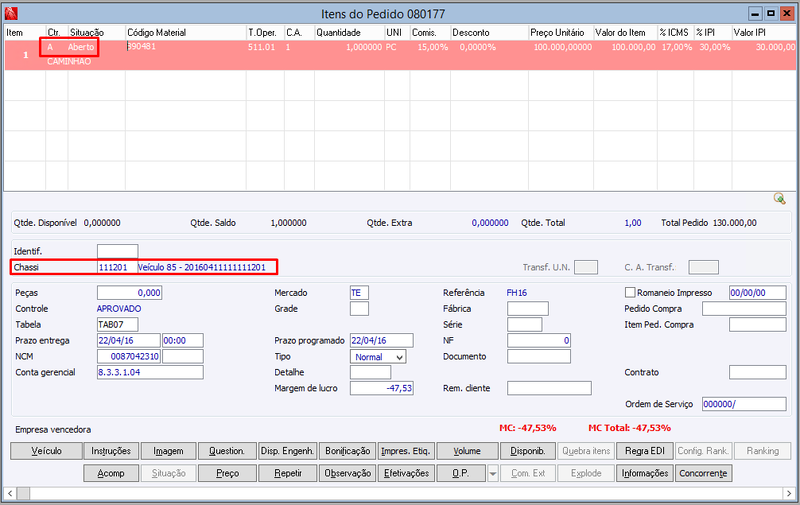800x505 pixels.
Task: Click the 100.000,00 Valor do Item cell
Action: click(633, 47)
